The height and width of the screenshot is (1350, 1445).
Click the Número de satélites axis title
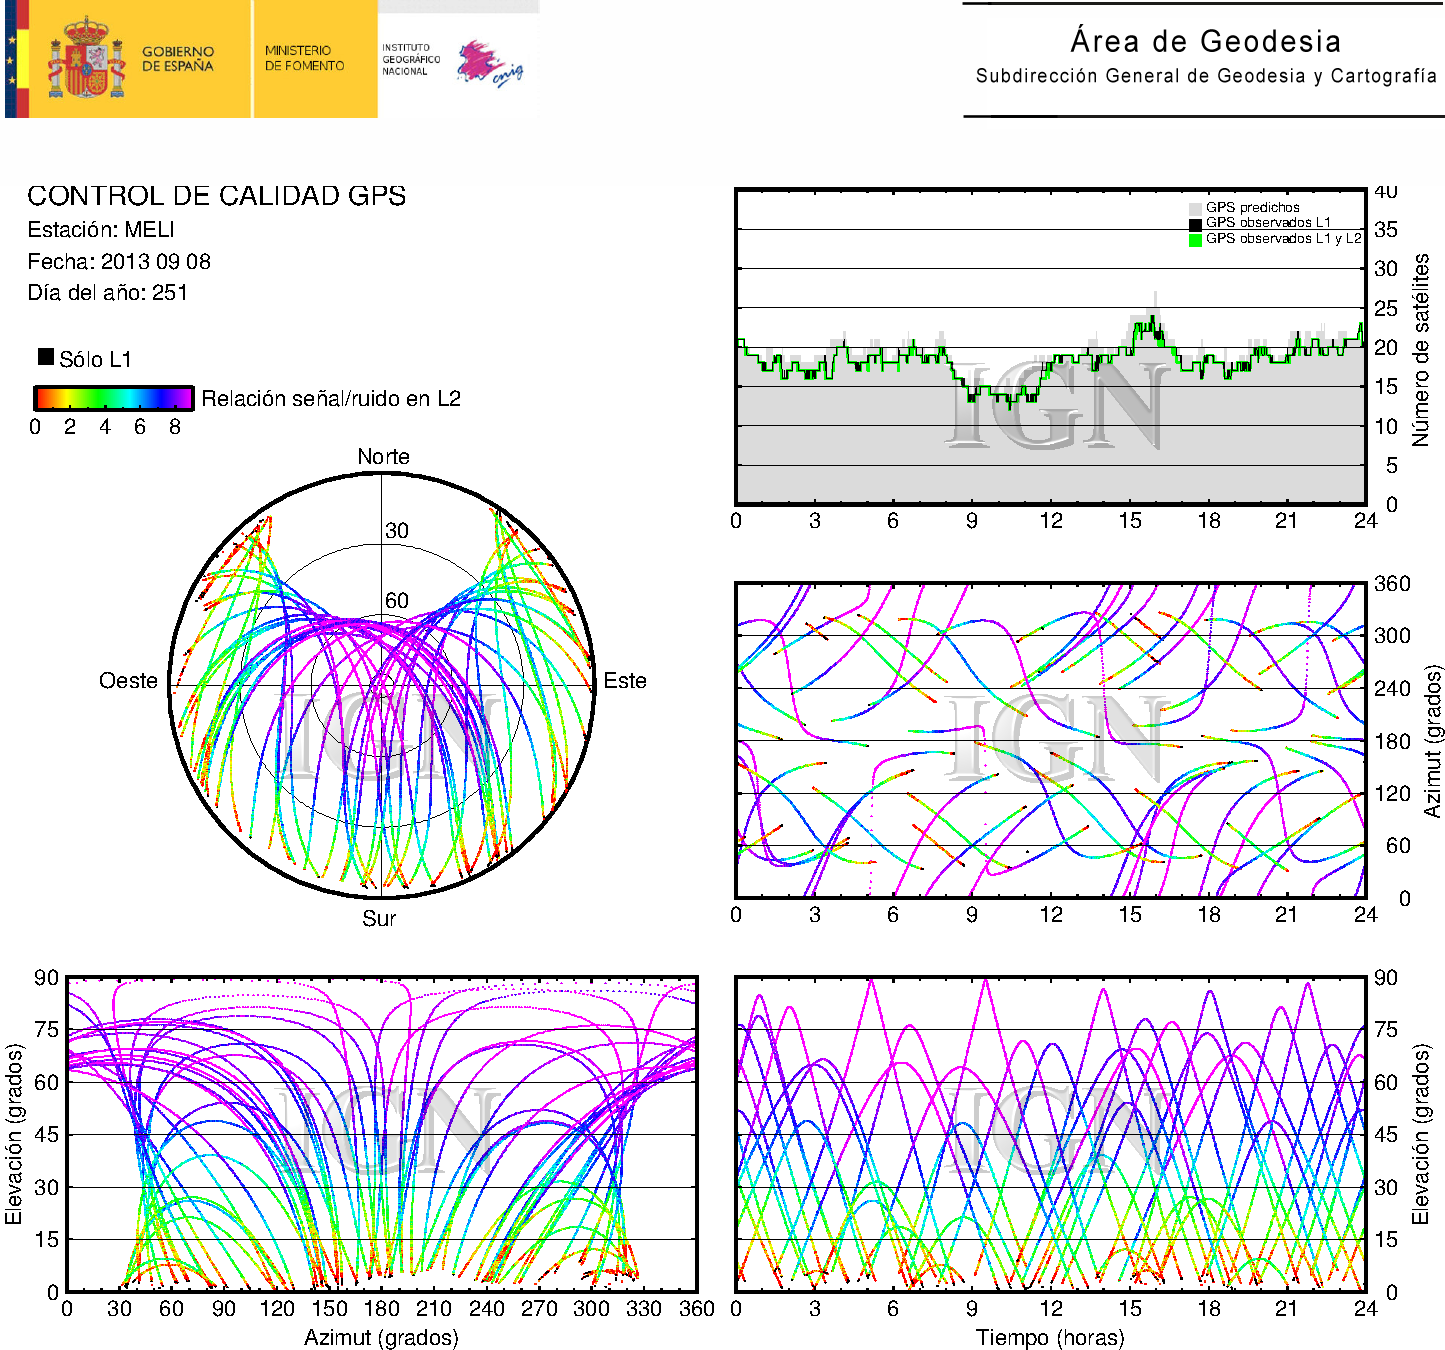pyautogui.click(x=1421, y=349)
